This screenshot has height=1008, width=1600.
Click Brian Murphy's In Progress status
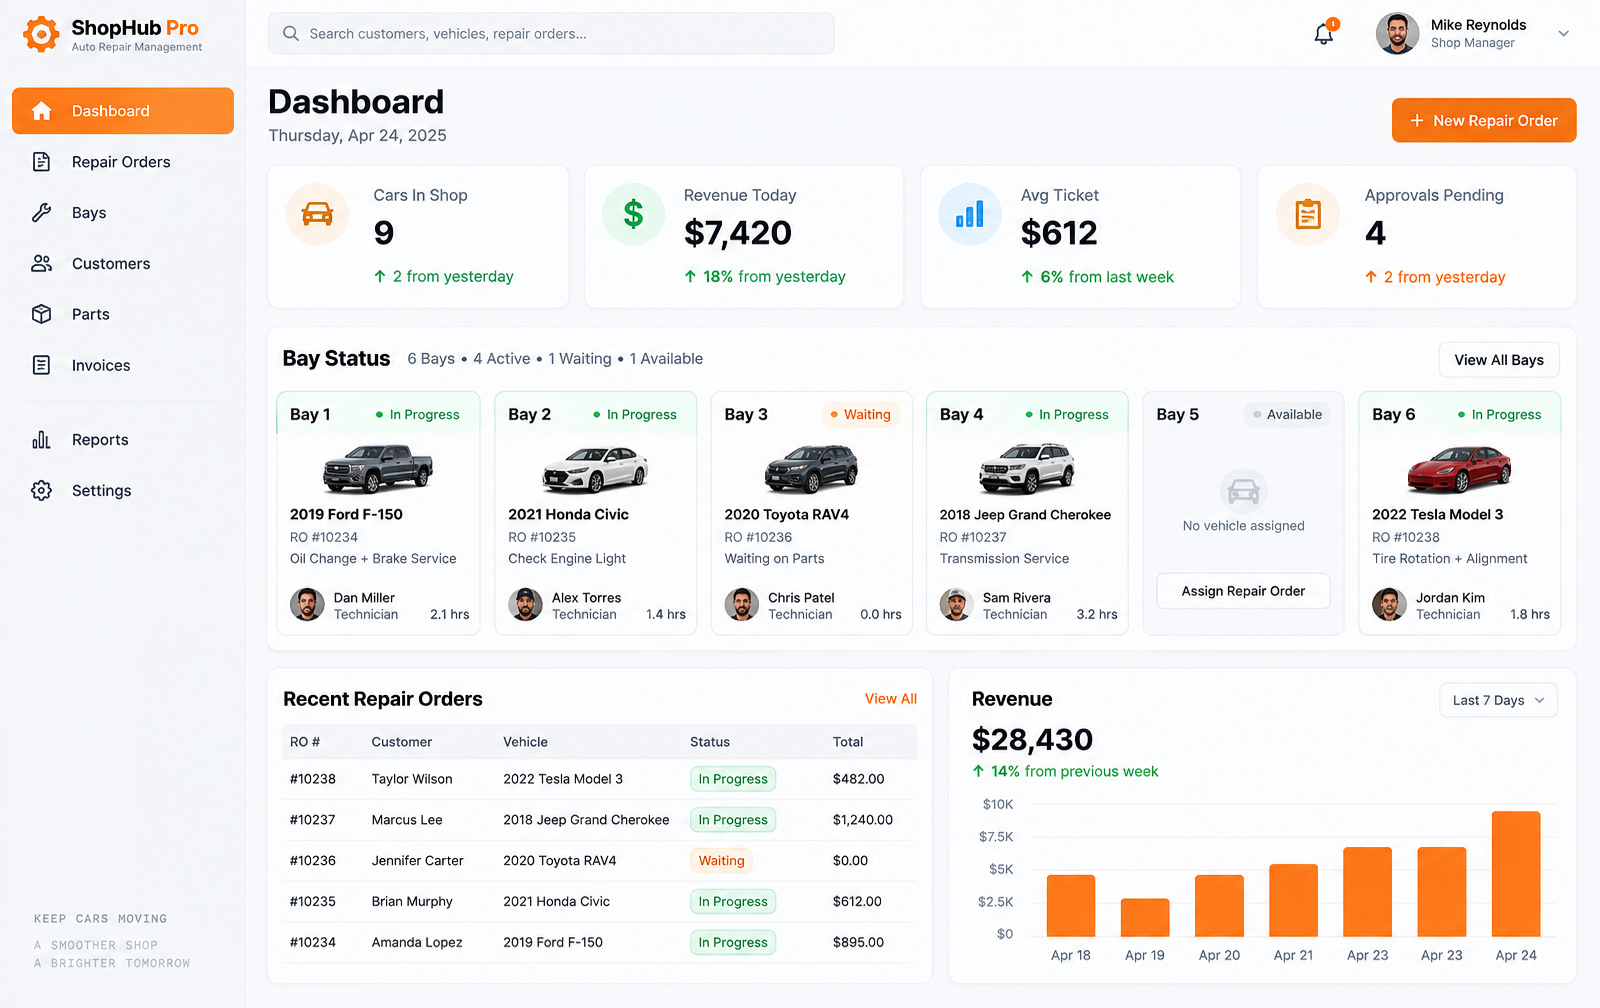point(733,902)
